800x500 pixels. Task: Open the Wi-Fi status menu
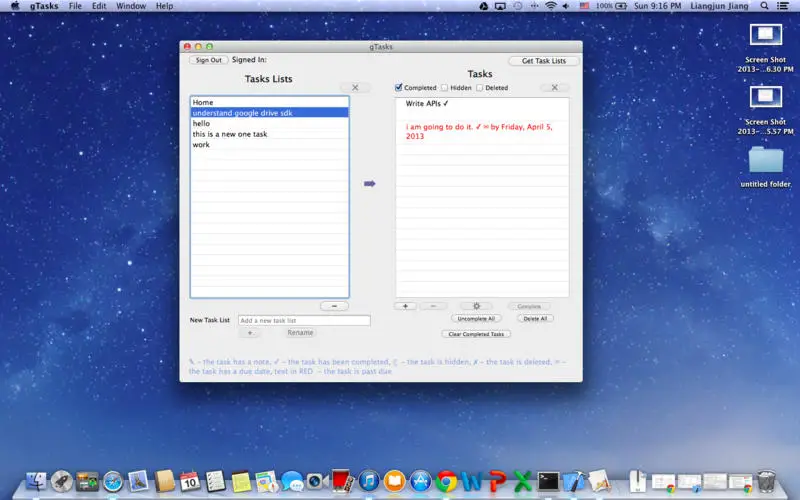(x=551, y=6)
